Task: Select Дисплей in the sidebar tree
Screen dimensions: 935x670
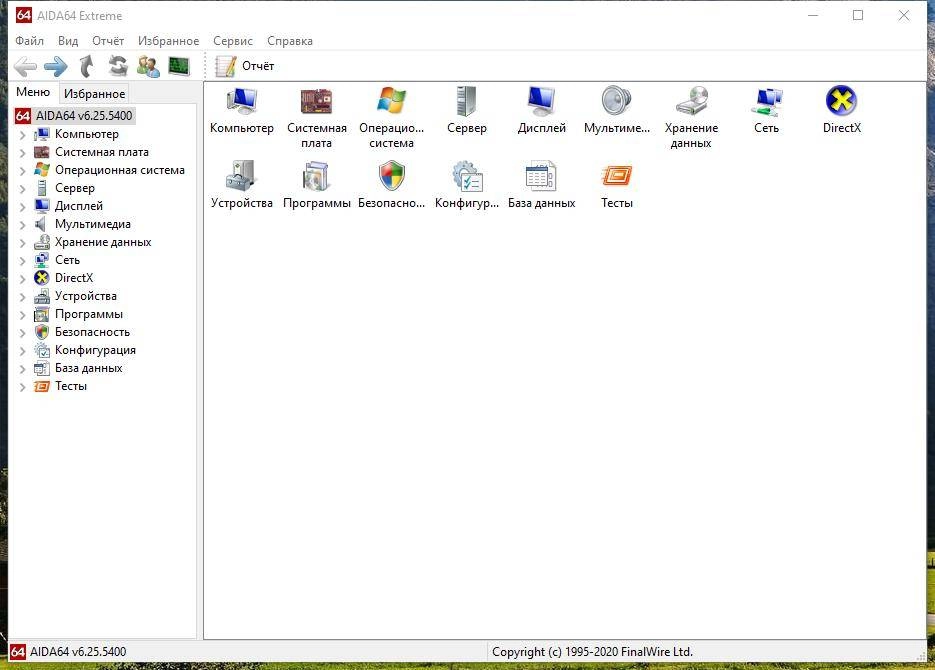Action: [79, 206]
